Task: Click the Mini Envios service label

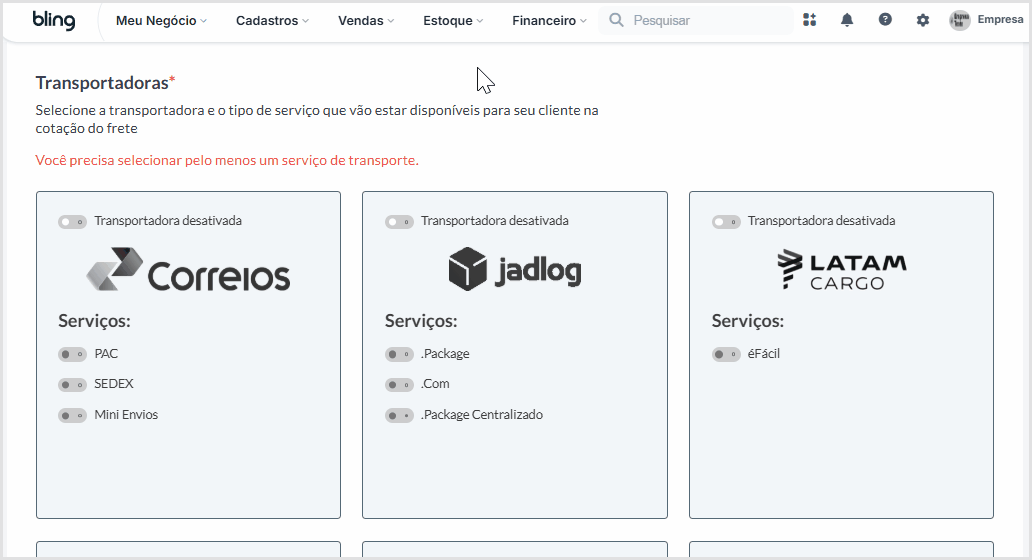Action: 126,415
